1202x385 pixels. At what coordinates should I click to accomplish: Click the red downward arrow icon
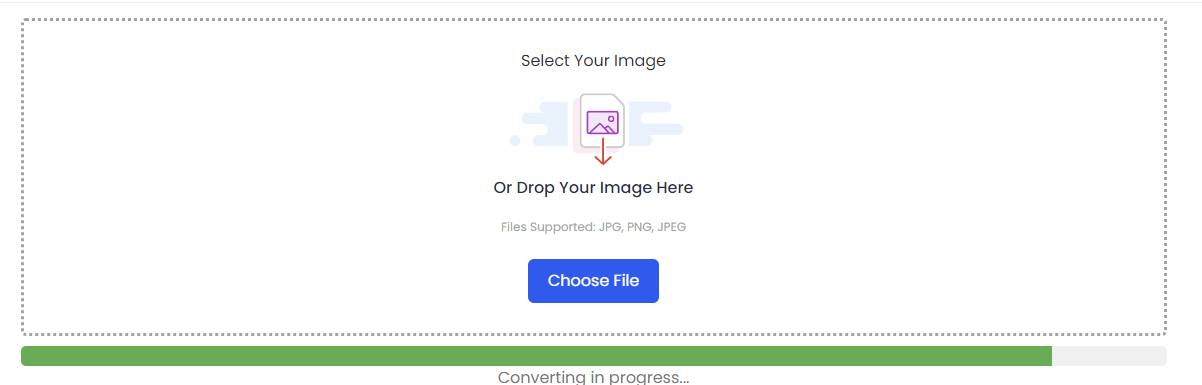click(x=602, y=151)
